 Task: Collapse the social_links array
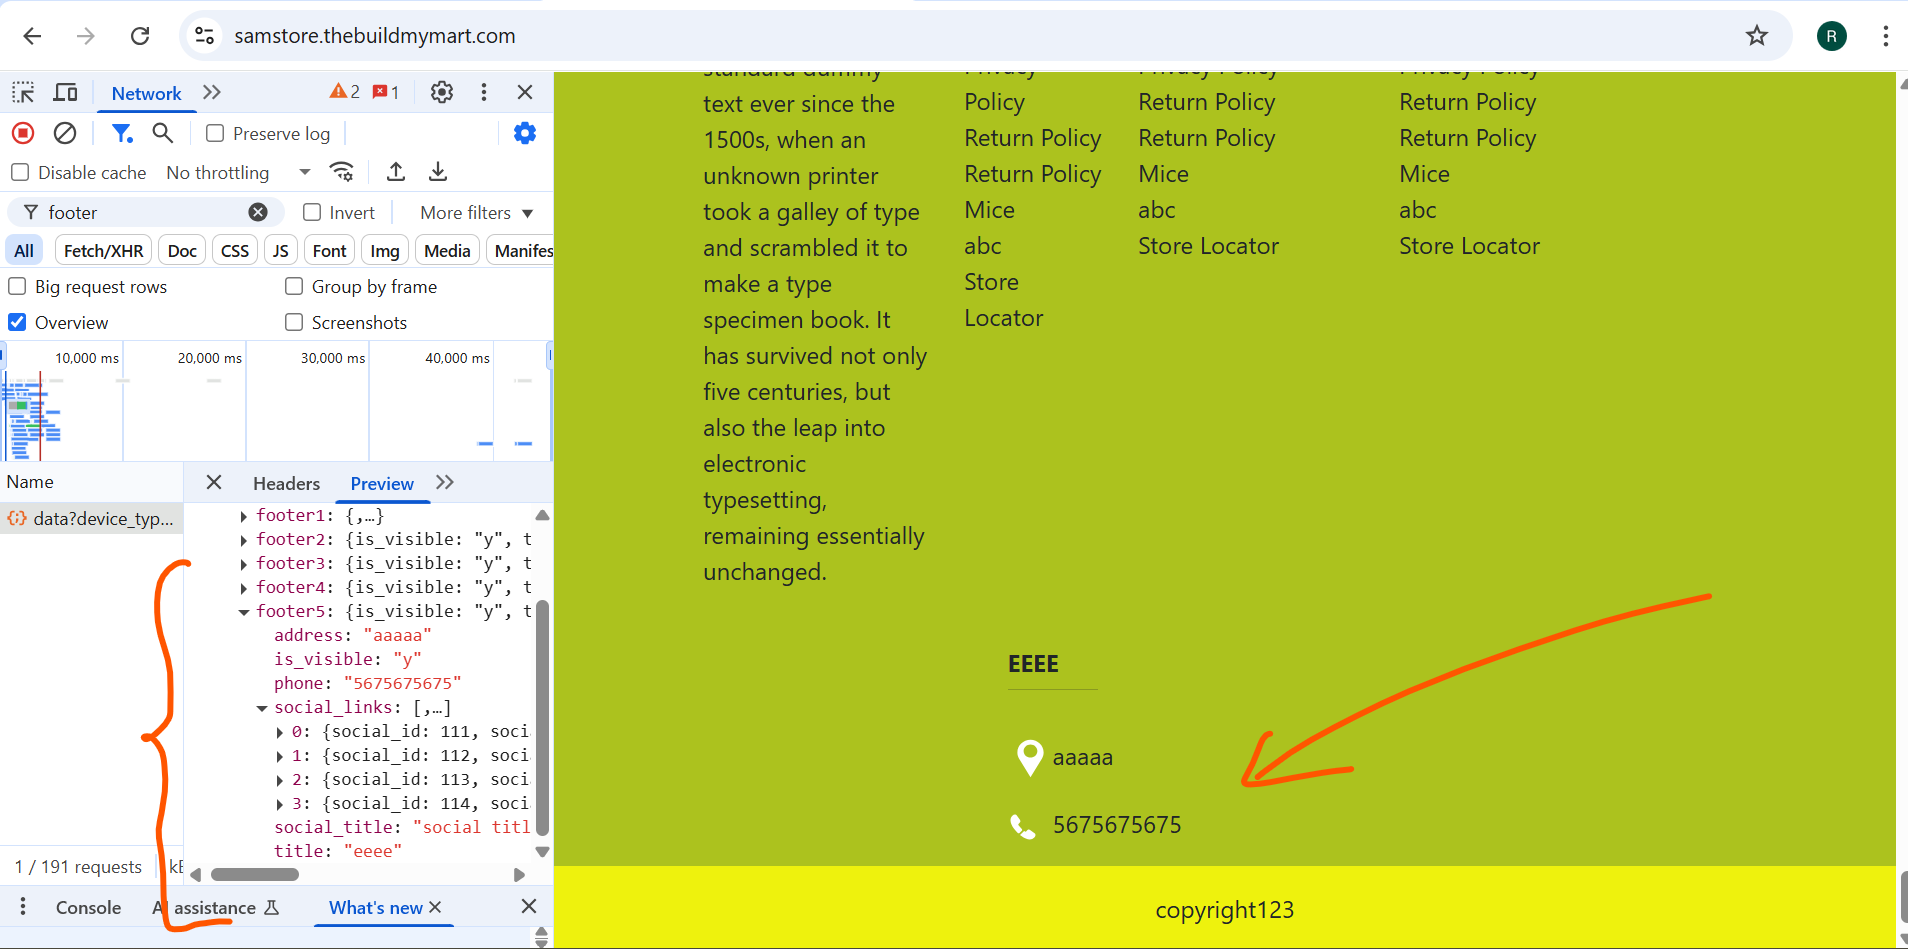point(262,708)
